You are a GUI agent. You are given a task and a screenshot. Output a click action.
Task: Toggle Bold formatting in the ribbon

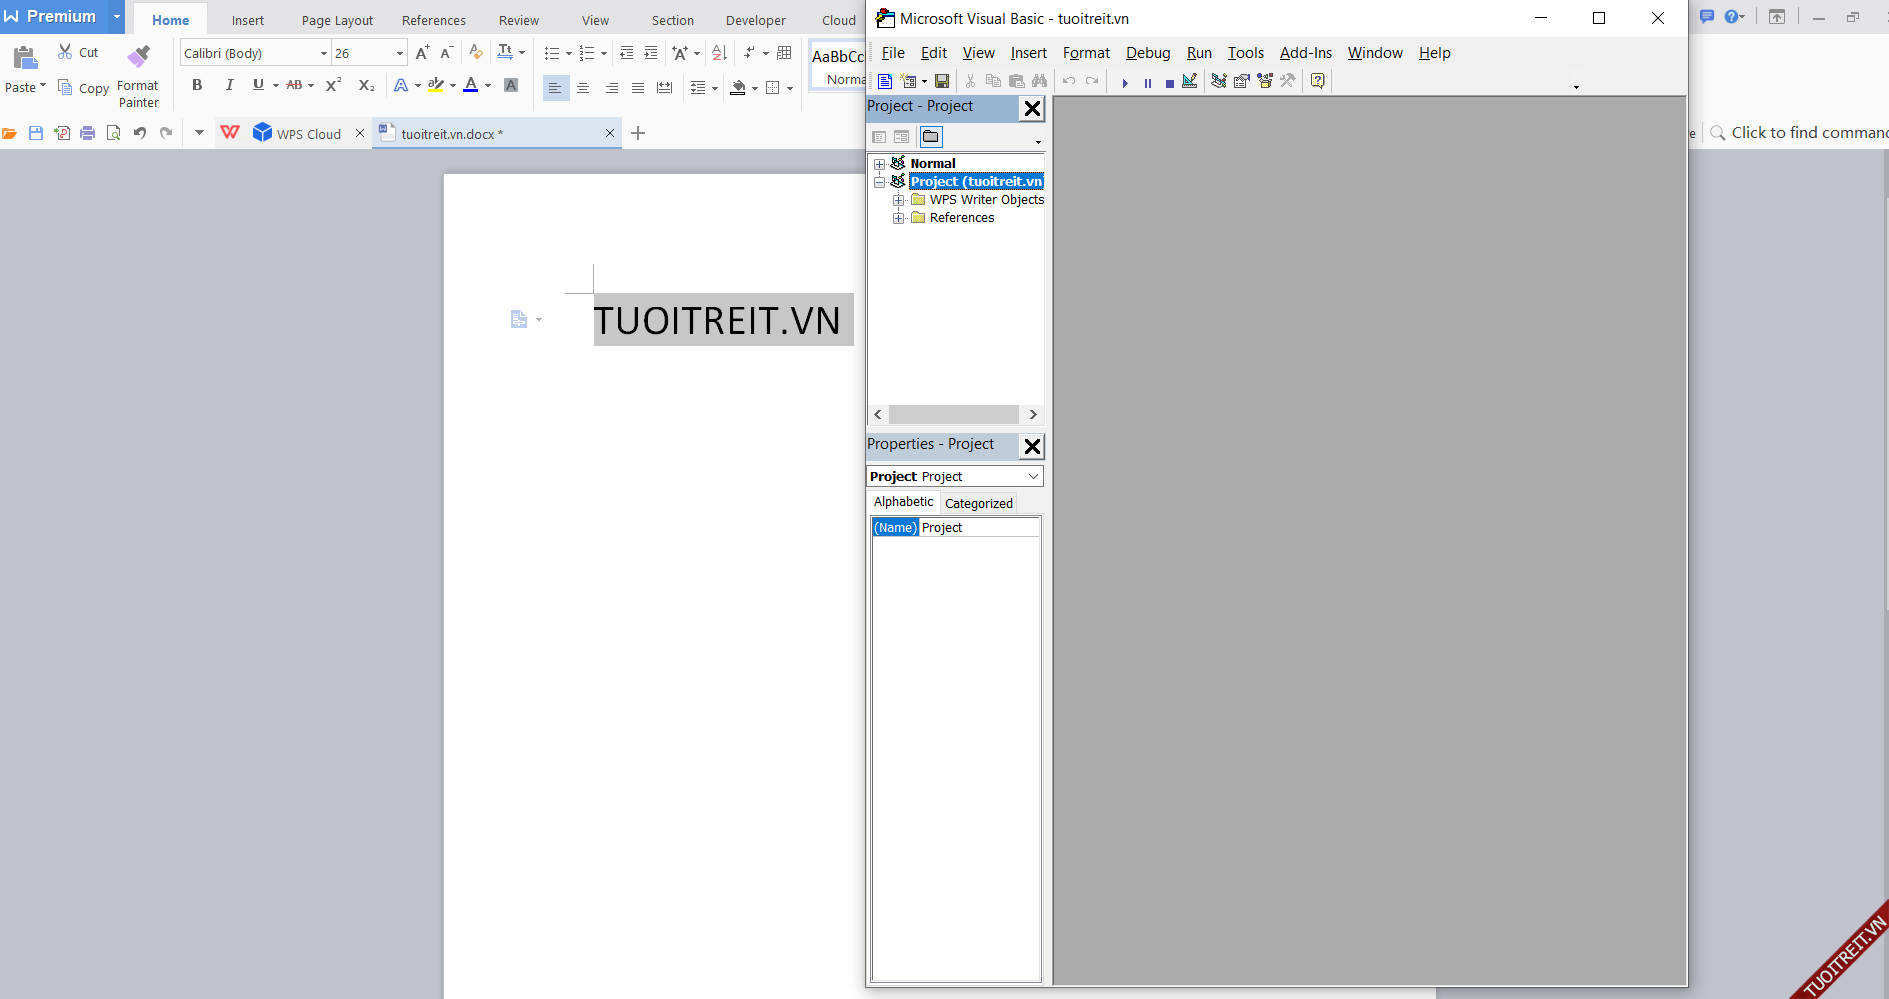click(197, 86)
